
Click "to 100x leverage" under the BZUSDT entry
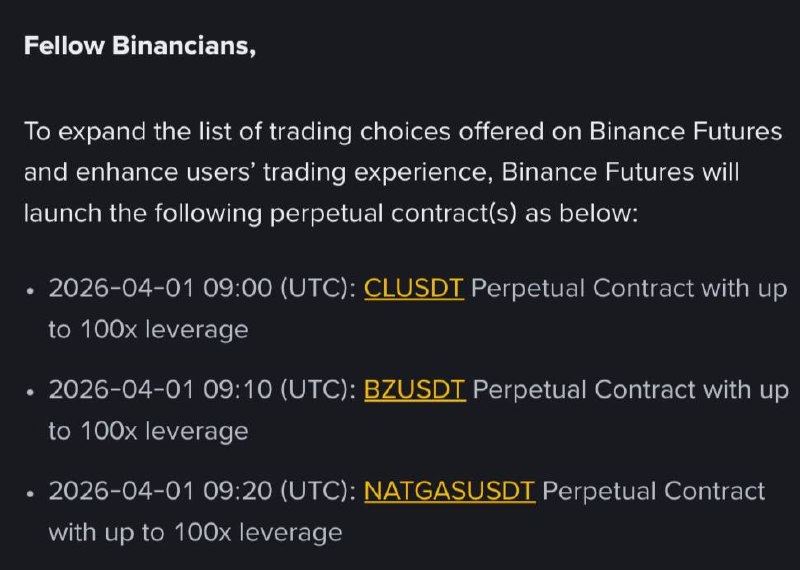(x=148, y=431)
